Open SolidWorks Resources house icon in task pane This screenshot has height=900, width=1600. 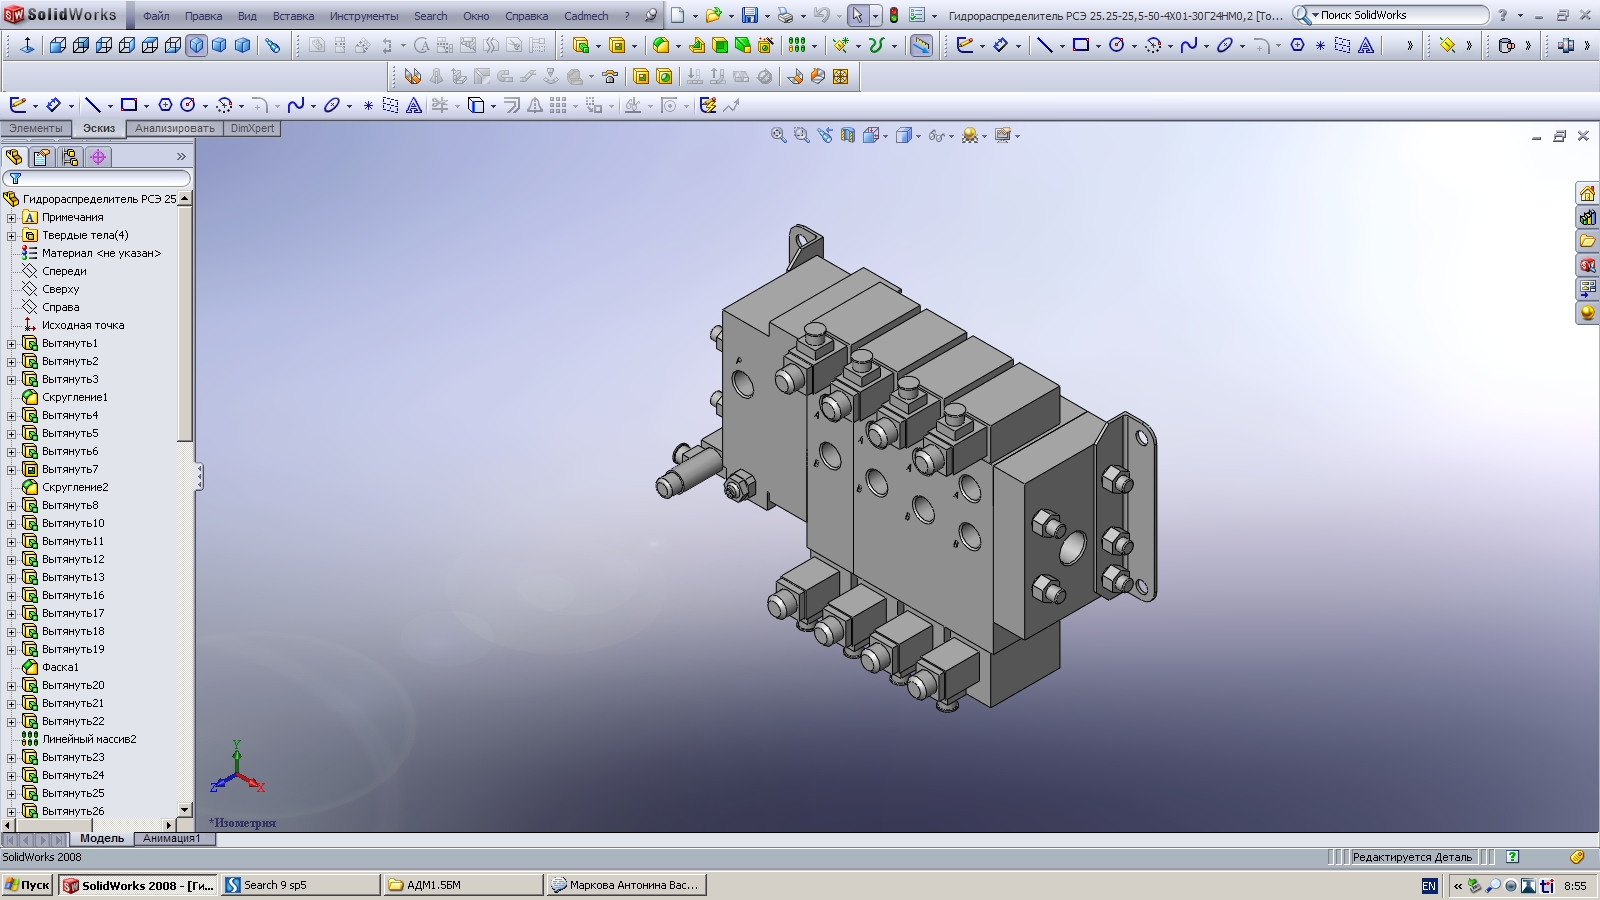tap(1587, 193)
